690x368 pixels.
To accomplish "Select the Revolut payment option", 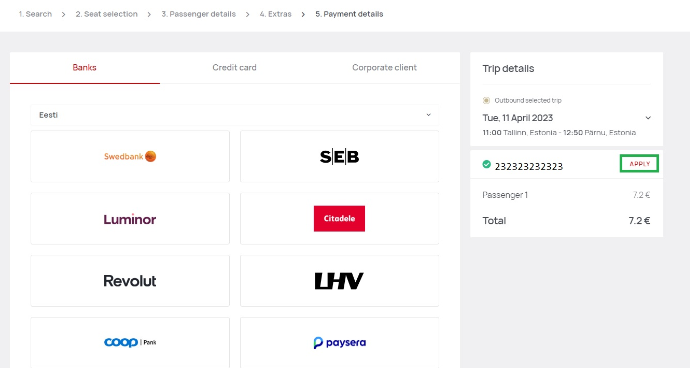I will (130, 281).
